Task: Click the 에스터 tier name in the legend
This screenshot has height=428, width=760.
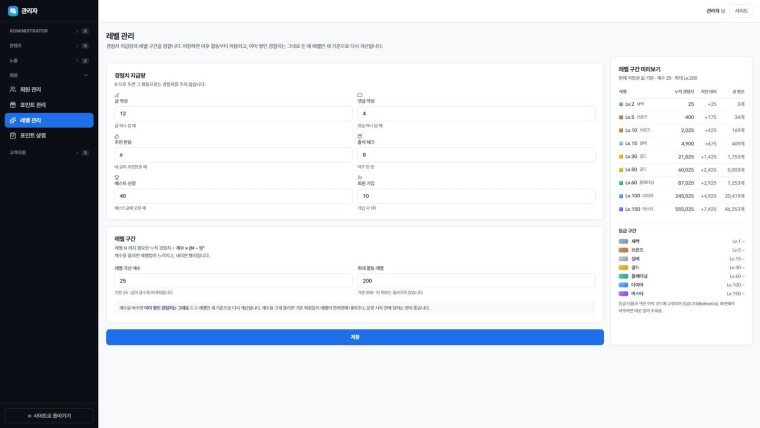Action: click(637, 294)
